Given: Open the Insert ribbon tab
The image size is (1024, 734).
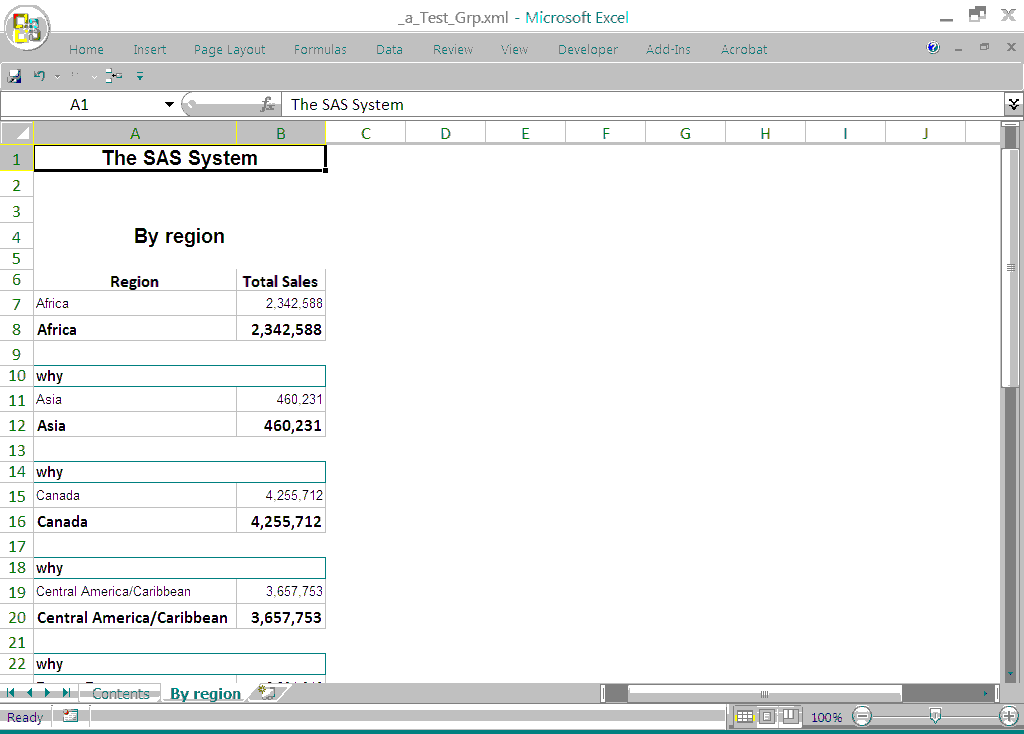Looking at the screenshot, I should point(150,50).
